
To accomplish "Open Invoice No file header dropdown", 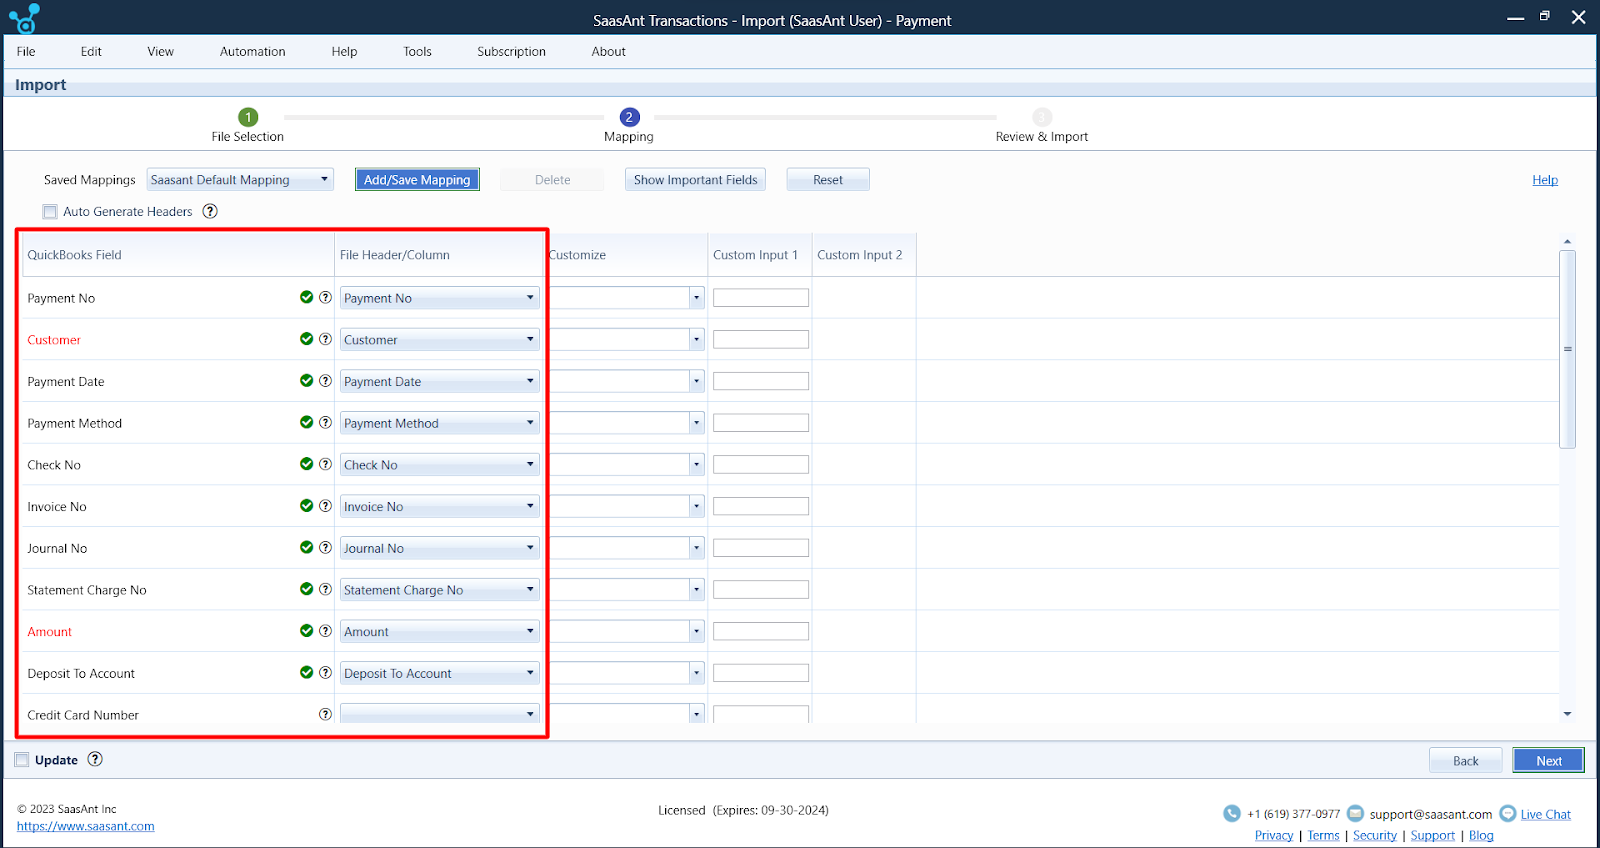I will tap(439, 507).
